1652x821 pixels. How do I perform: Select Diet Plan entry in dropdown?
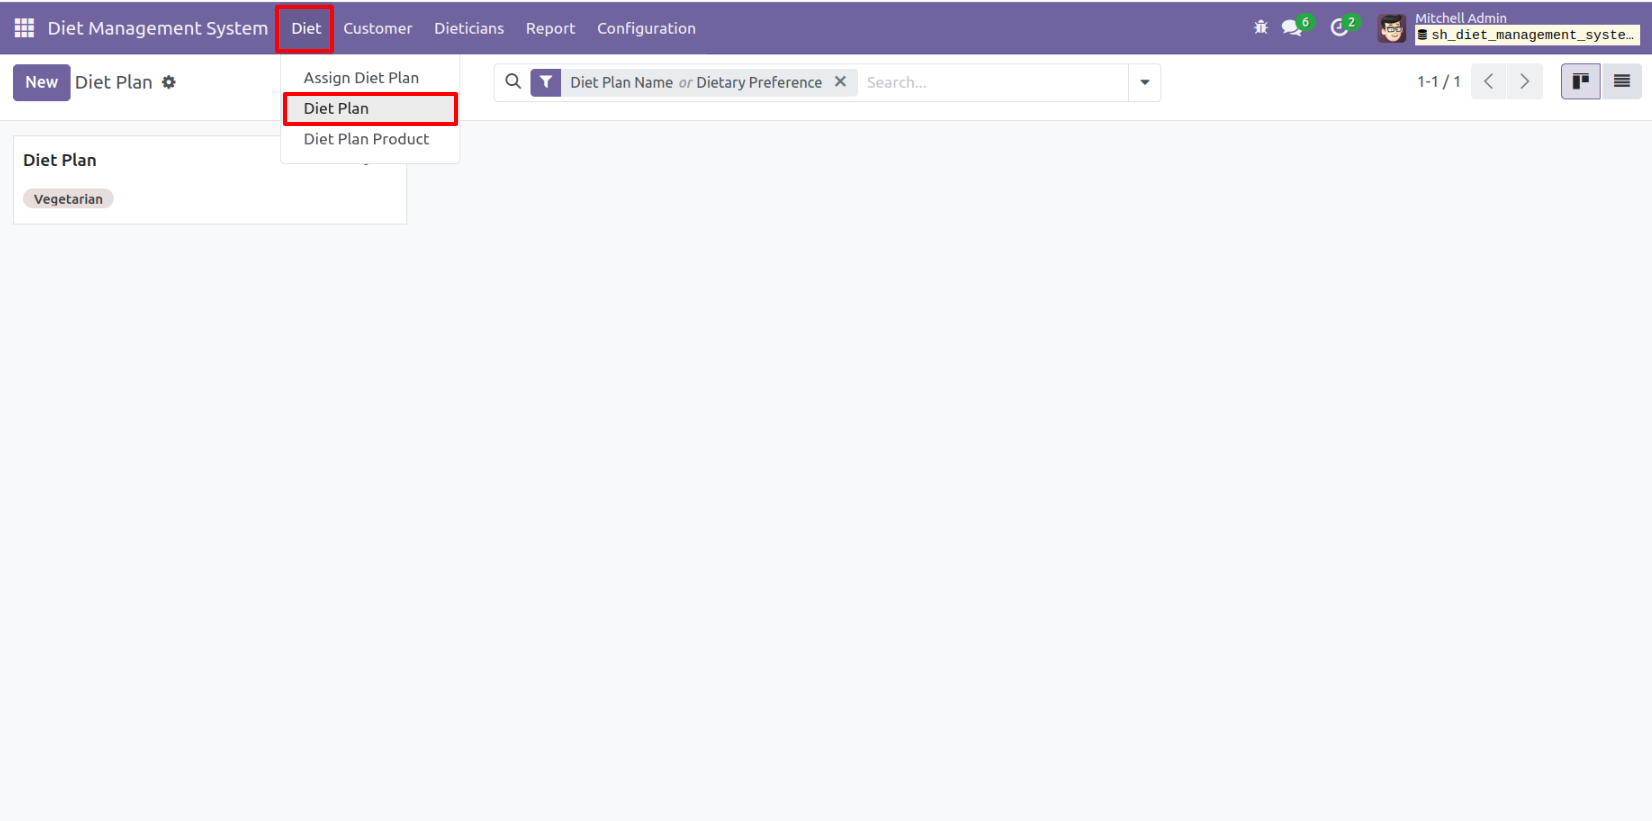370,108
